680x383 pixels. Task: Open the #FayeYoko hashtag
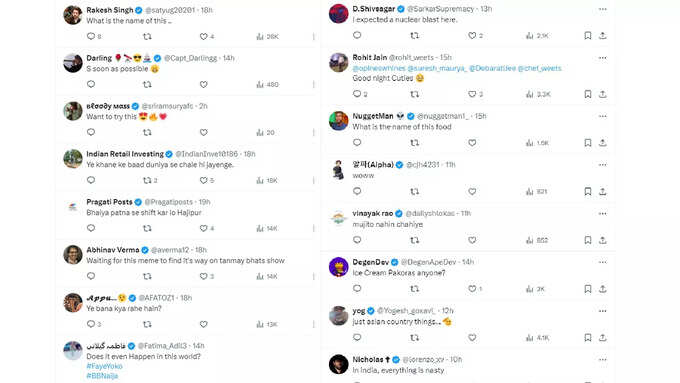104,366
